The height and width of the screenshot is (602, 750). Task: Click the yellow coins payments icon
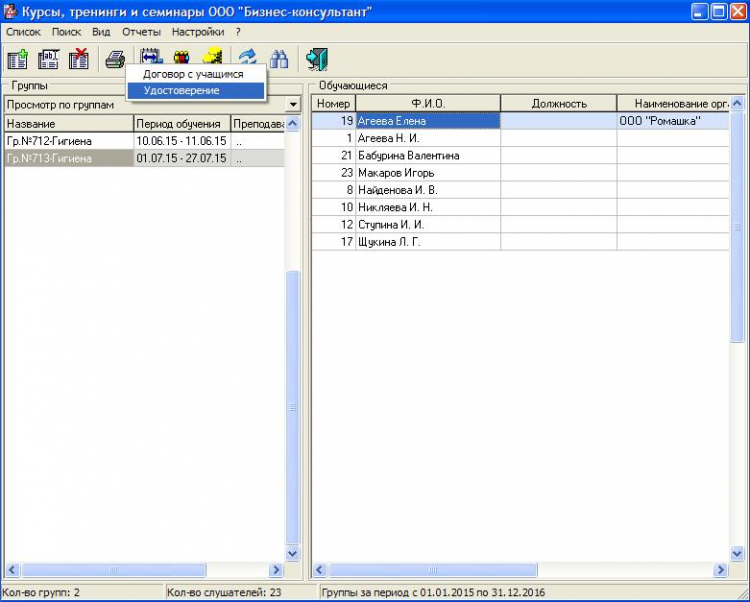212,55
